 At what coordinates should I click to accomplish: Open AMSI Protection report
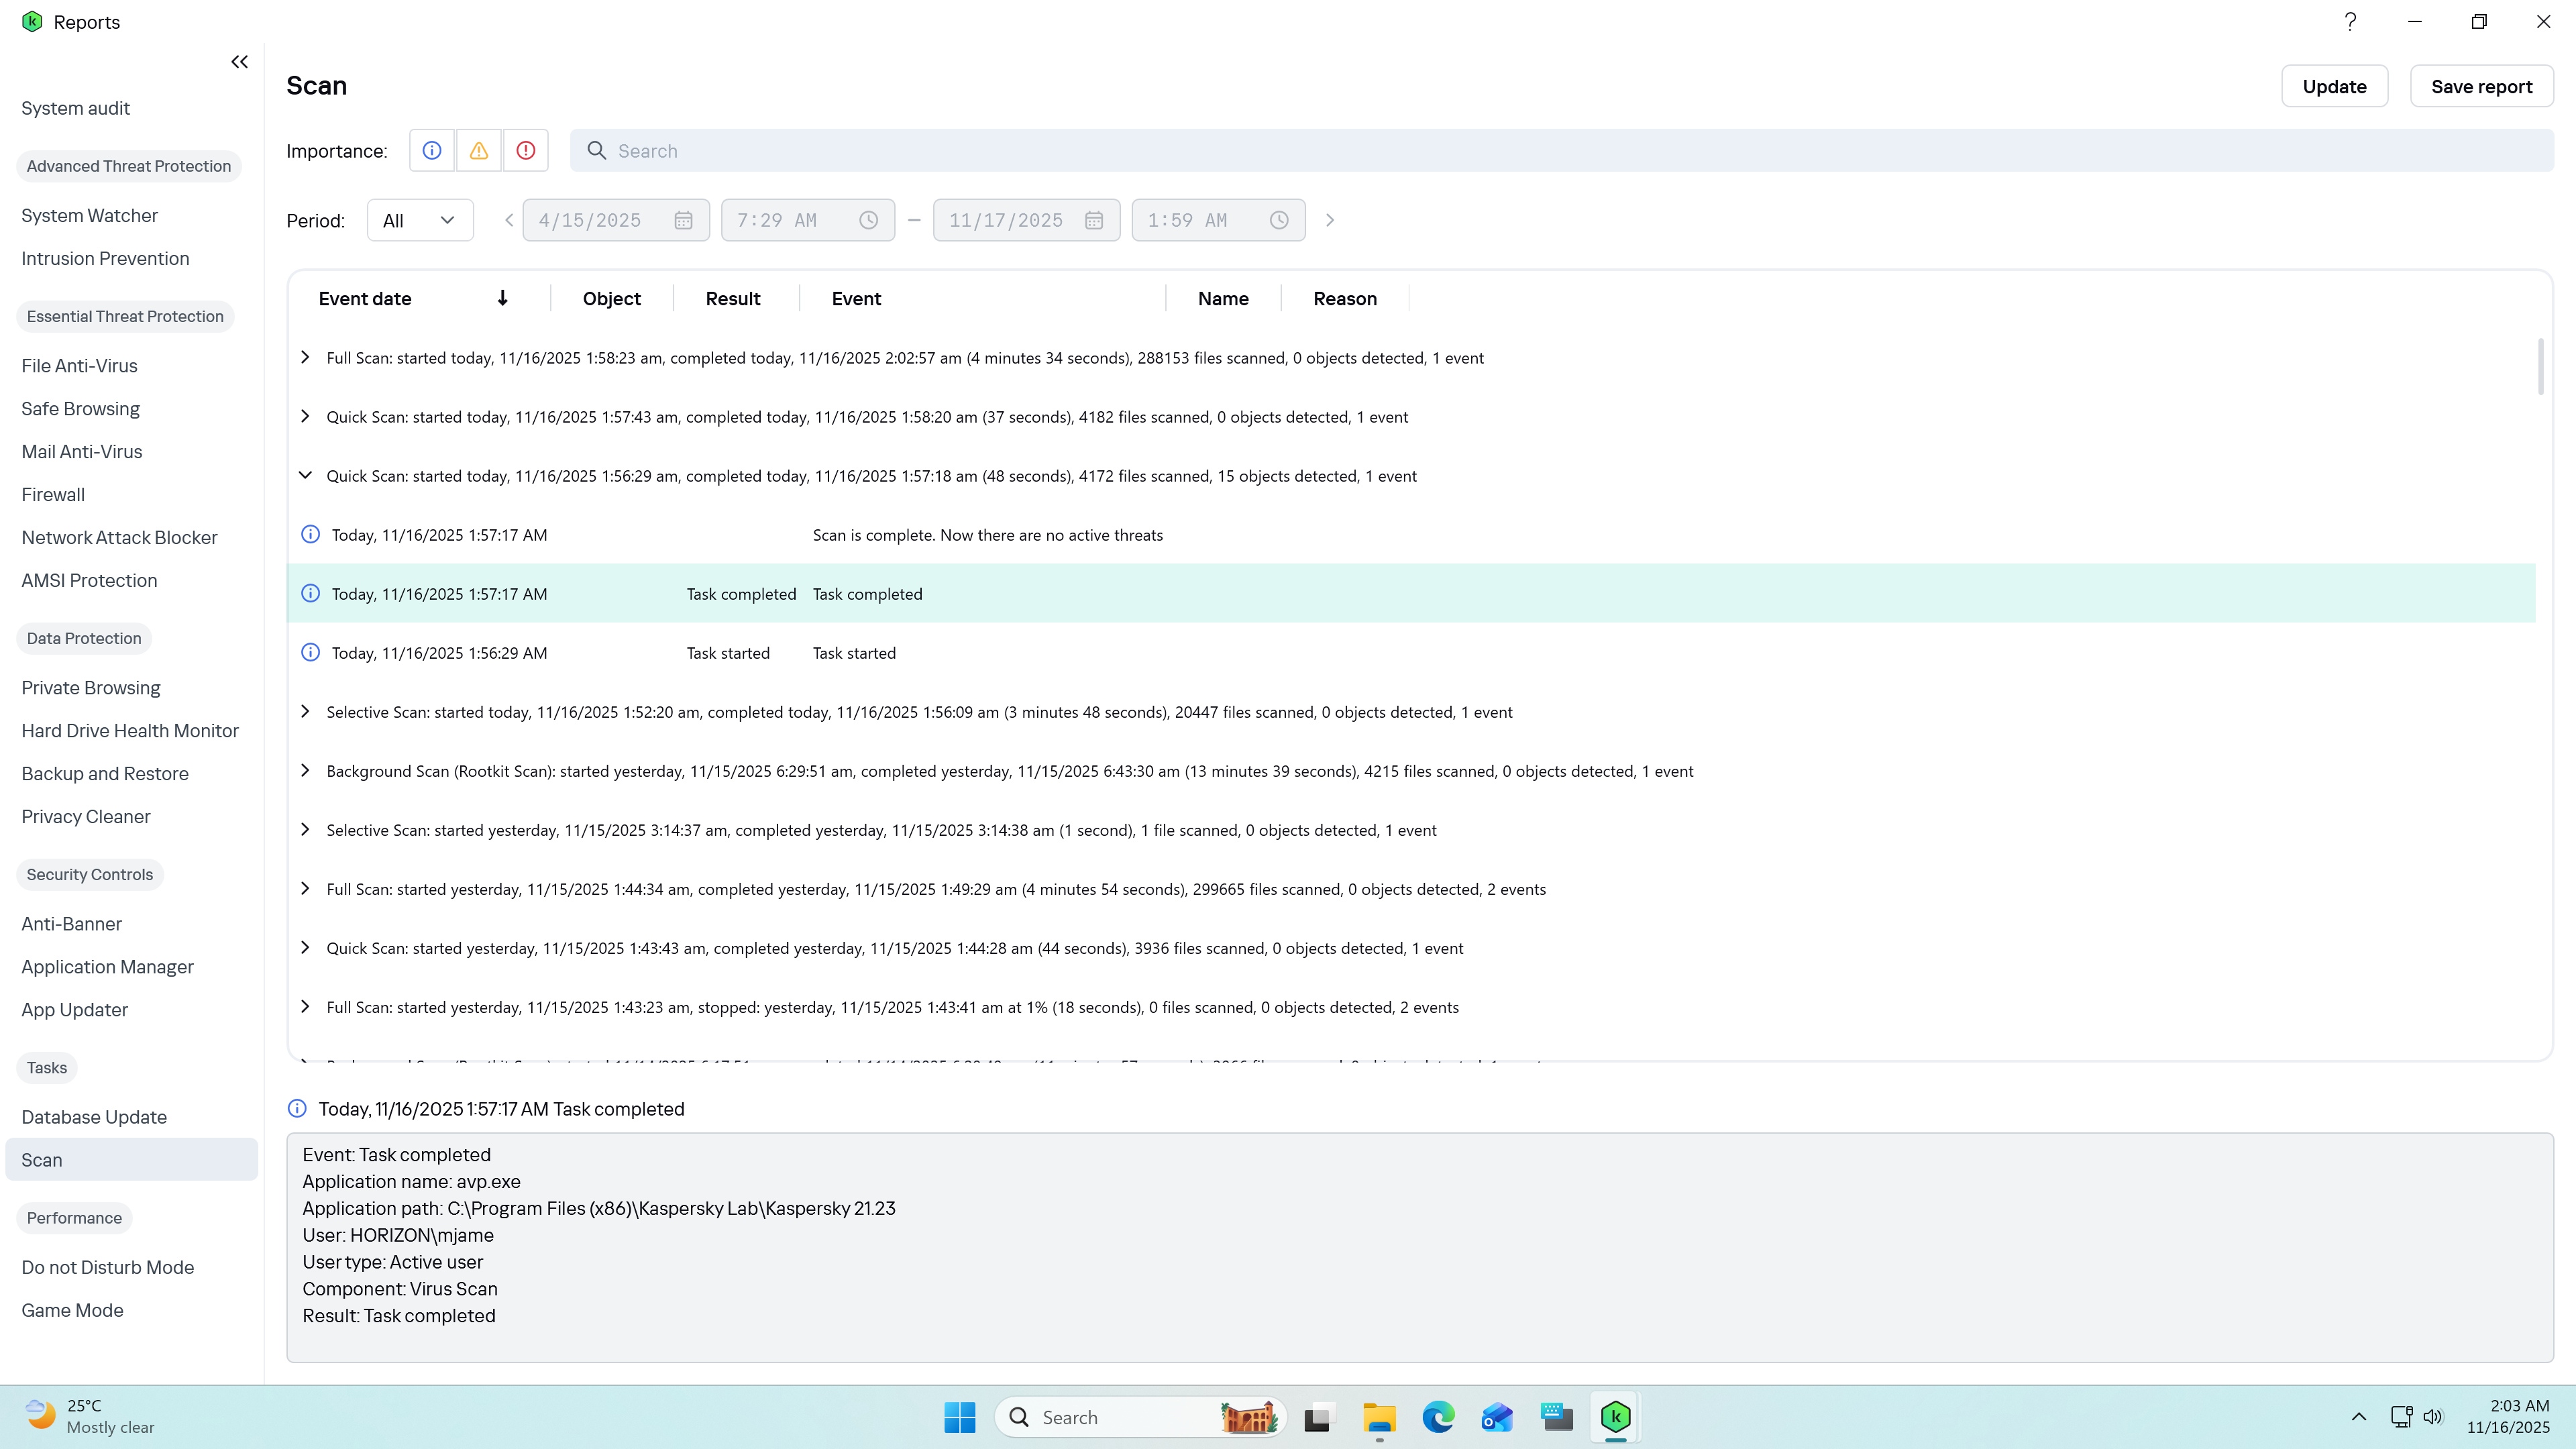pyautogui.click(x=89, y=581)
